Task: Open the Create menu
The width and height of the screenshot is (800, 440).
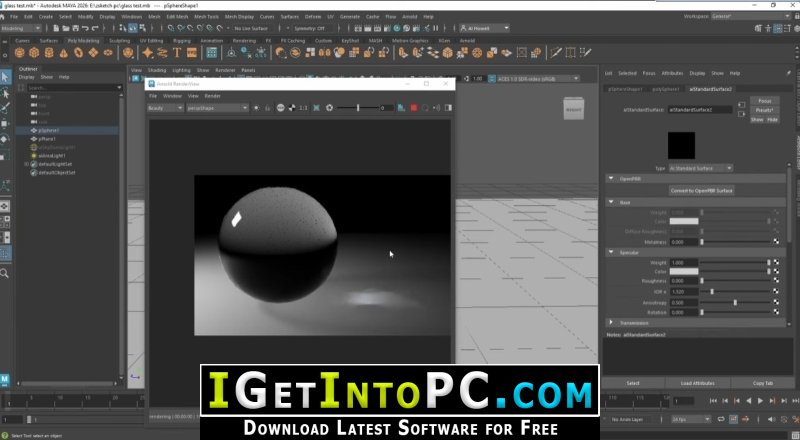Action: [46, 17]
